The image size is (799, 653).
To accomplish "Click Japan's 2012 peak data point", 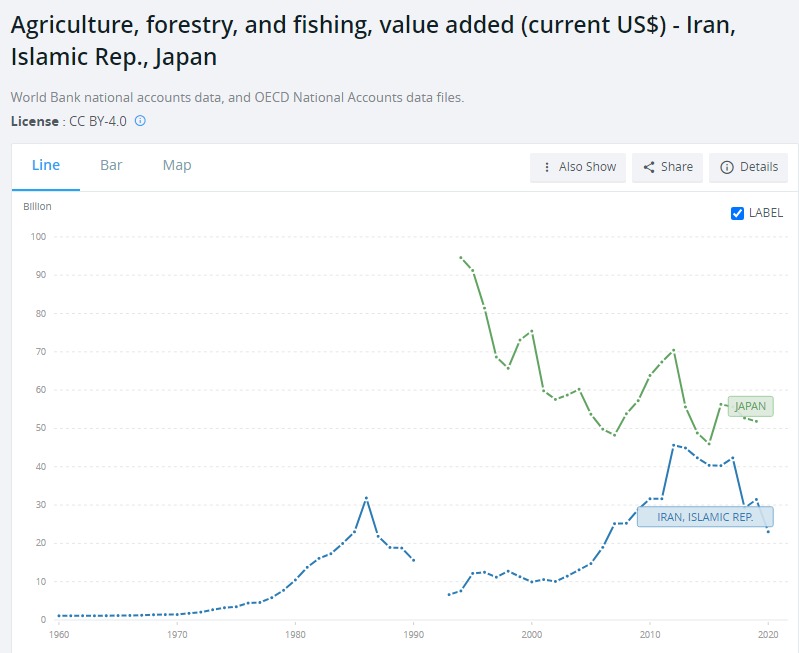I will 674,350.
